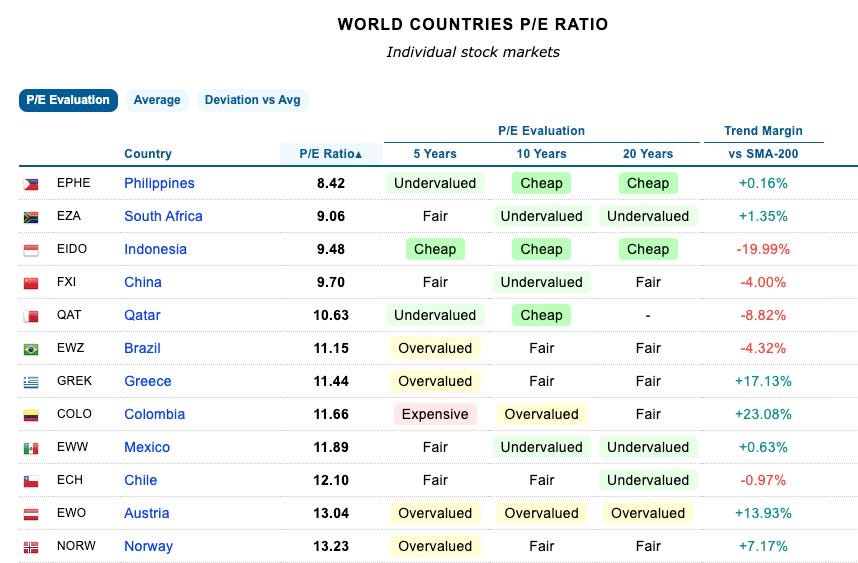Viewport: 858px width, 563px height.
Task: Click the Philippines flag icon
Action: [x=31, y=184]
